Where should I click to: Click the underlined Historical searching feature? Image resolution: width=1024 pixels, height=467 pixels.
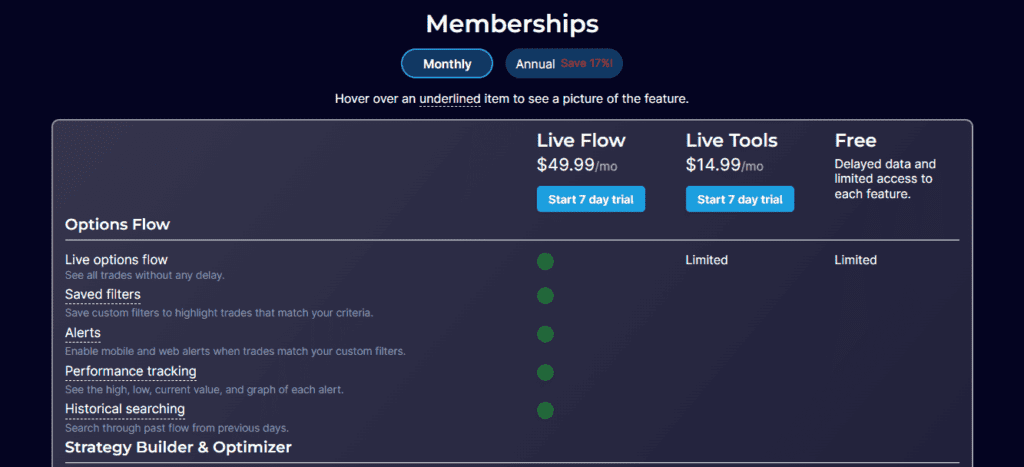125,410
